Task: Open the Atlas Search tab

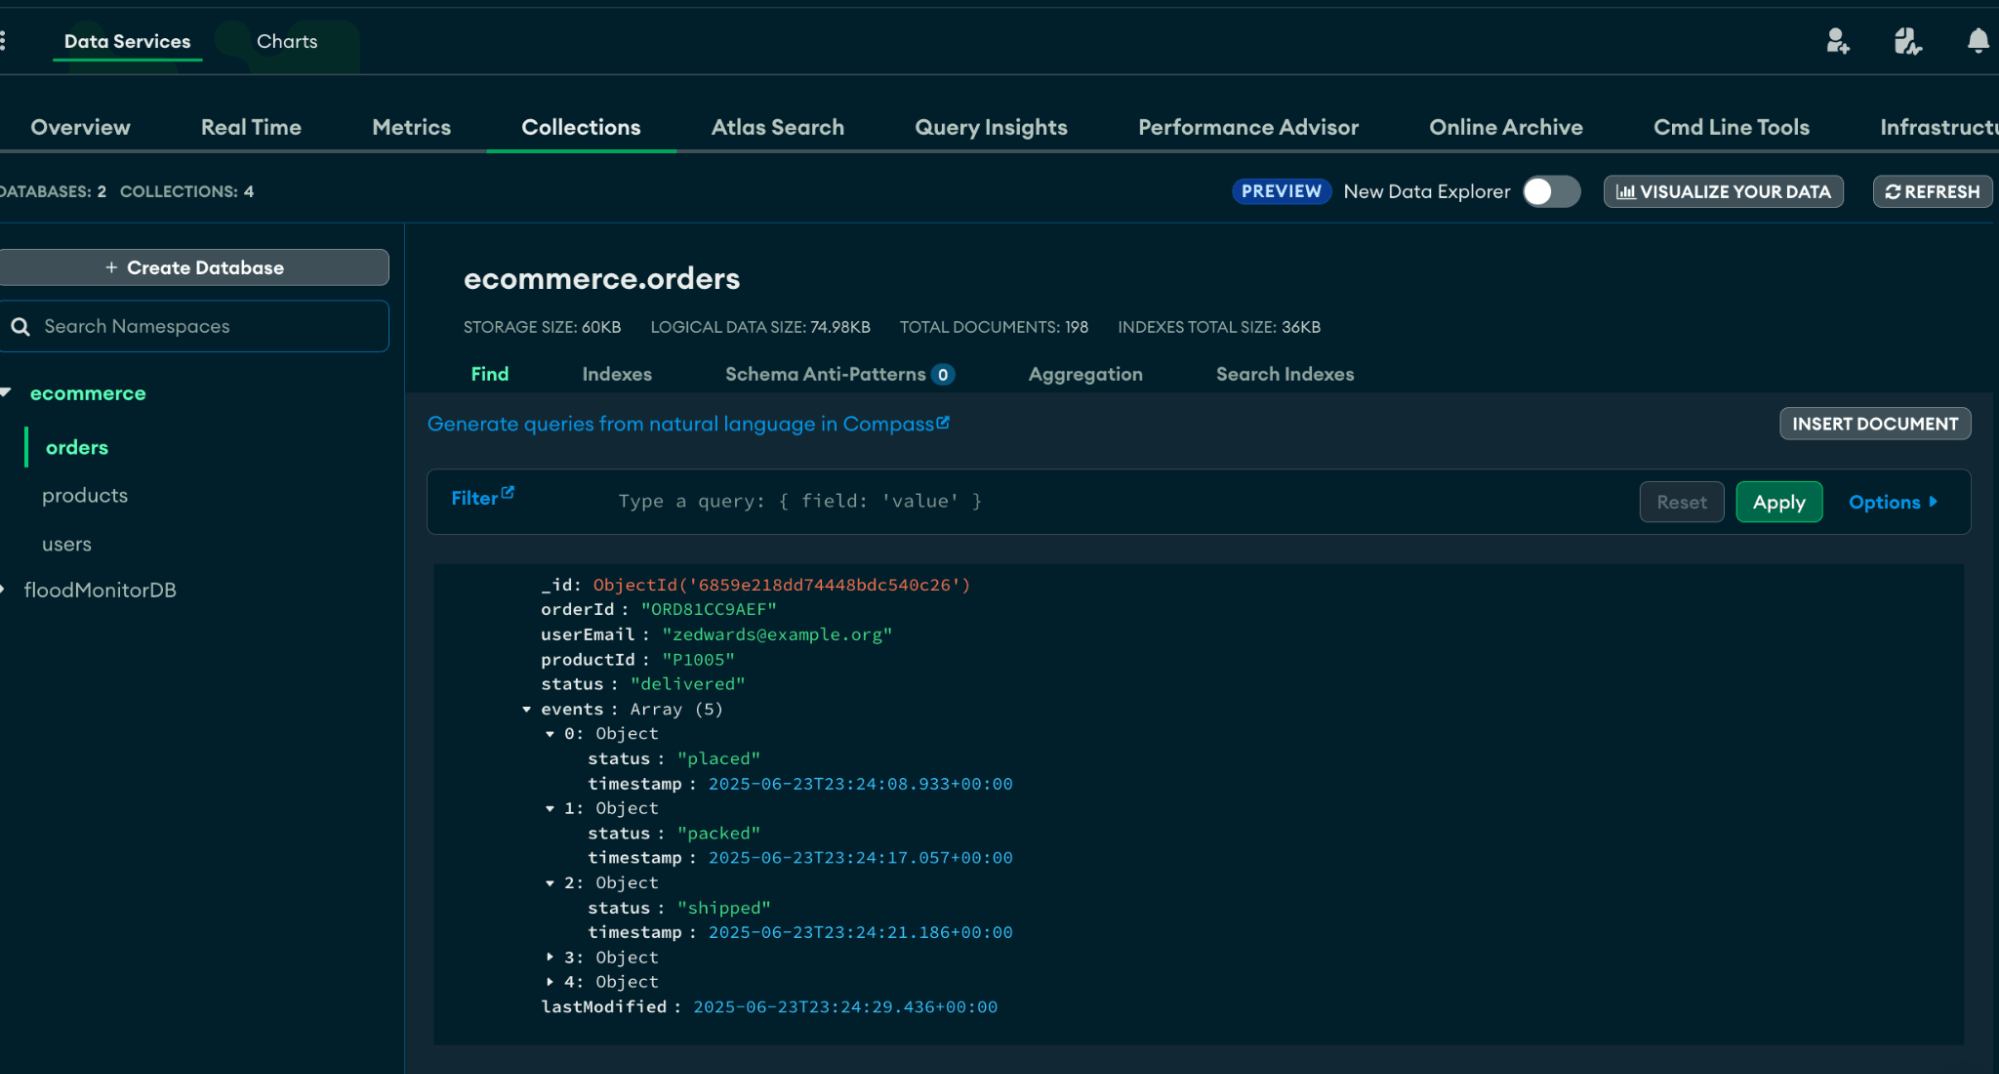Action: point(778,127)
